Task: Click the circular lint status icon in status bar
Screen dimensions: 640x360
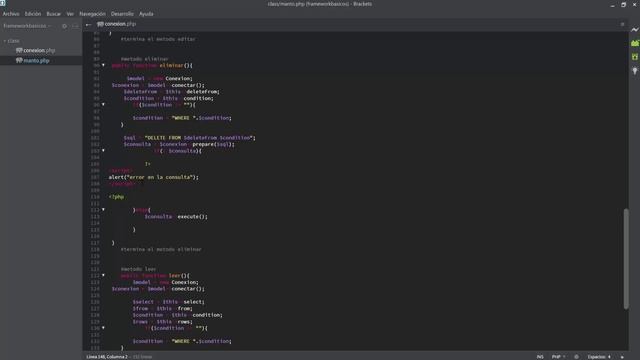Action: [x=576, y=357]
